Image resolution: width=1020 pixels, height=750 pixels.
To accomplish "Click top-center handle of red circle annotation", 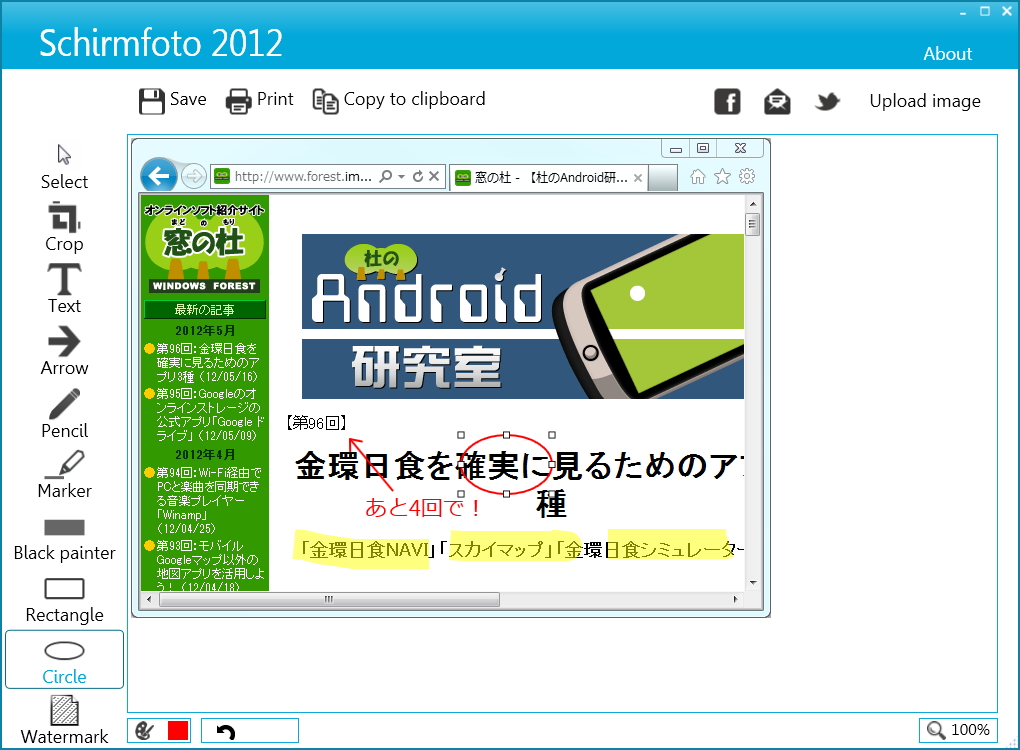I will [507, 435].
